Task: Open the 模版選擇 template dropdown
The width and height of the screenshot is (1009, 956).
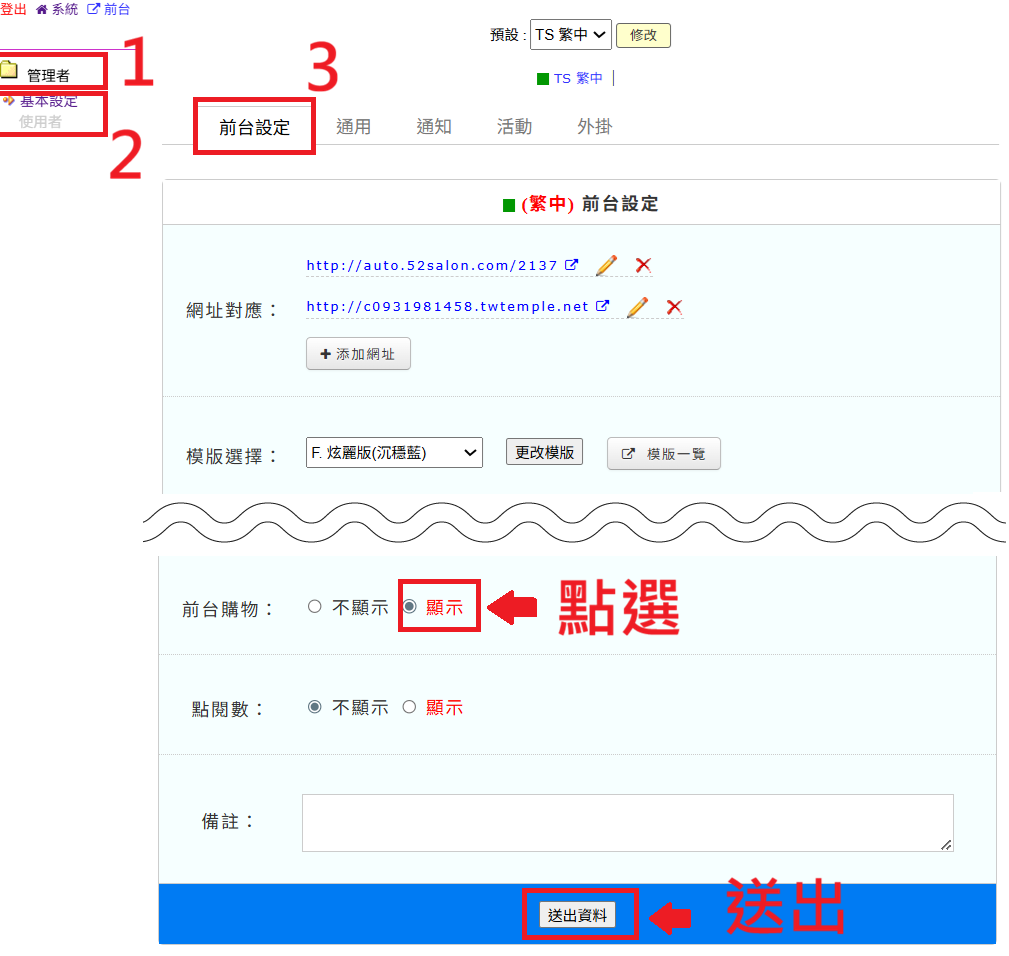Action: click(x=394, y=453)
